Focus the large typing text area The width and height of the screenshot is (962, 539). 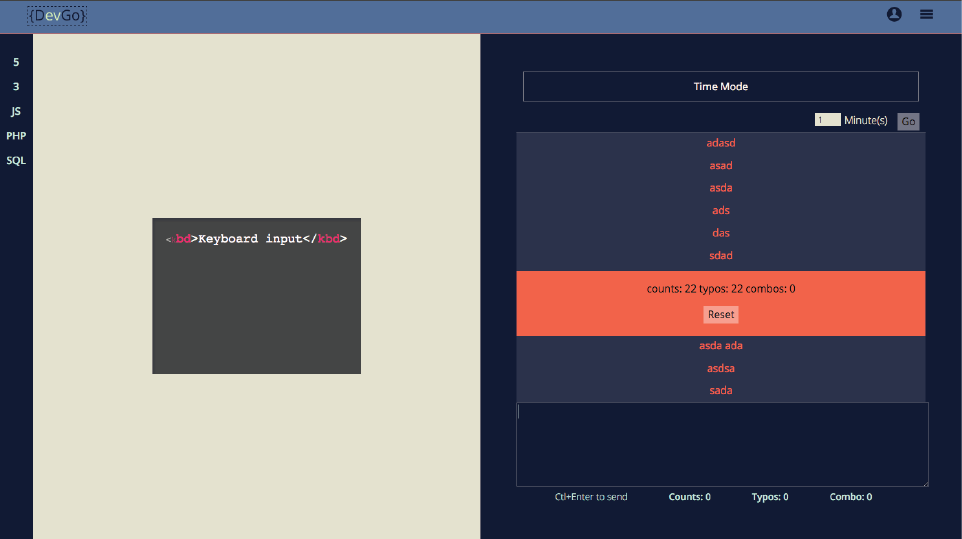[x=721, y=444]
